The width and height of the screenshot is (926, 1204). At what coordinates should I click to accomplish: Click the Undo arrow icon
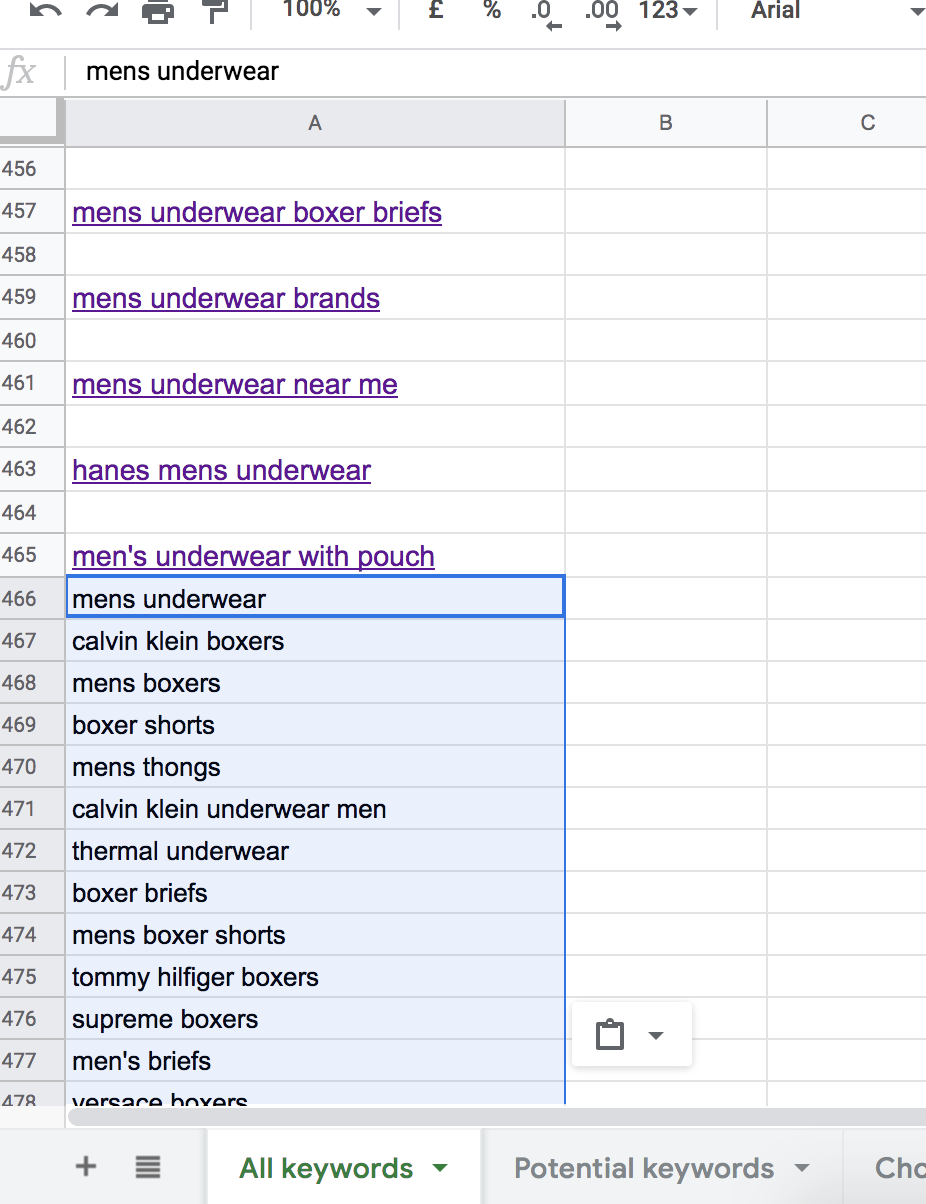coord(46,10)
